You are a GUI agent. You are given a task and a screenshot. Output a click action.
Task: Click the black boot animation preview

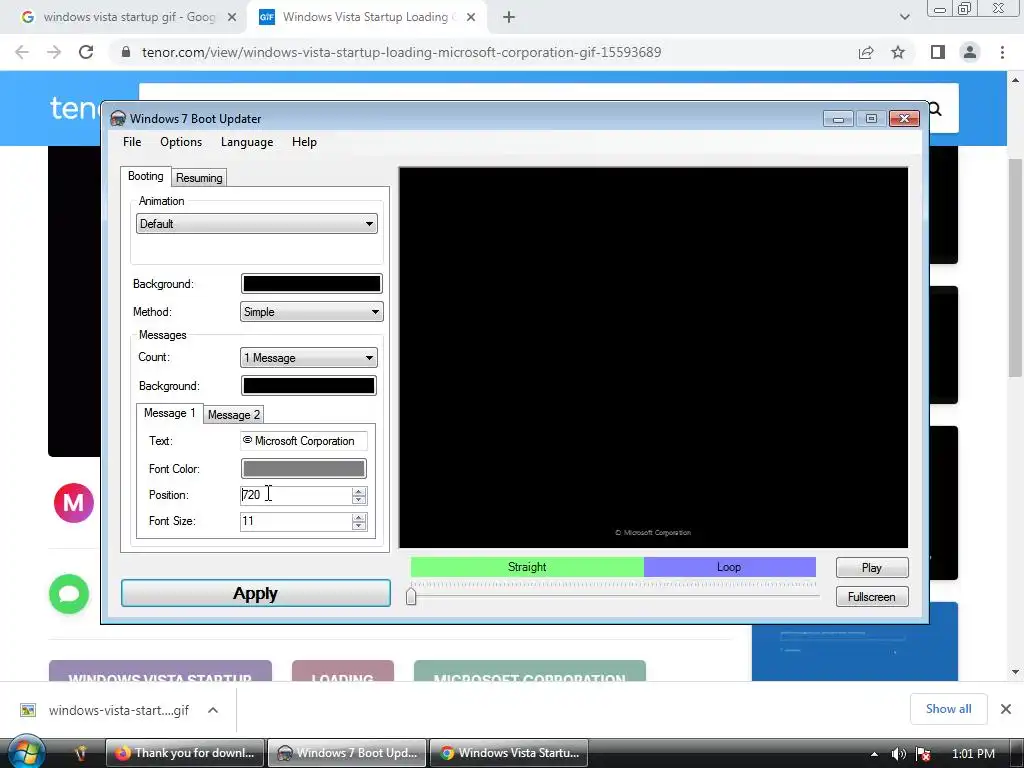(x=653, y=357)
